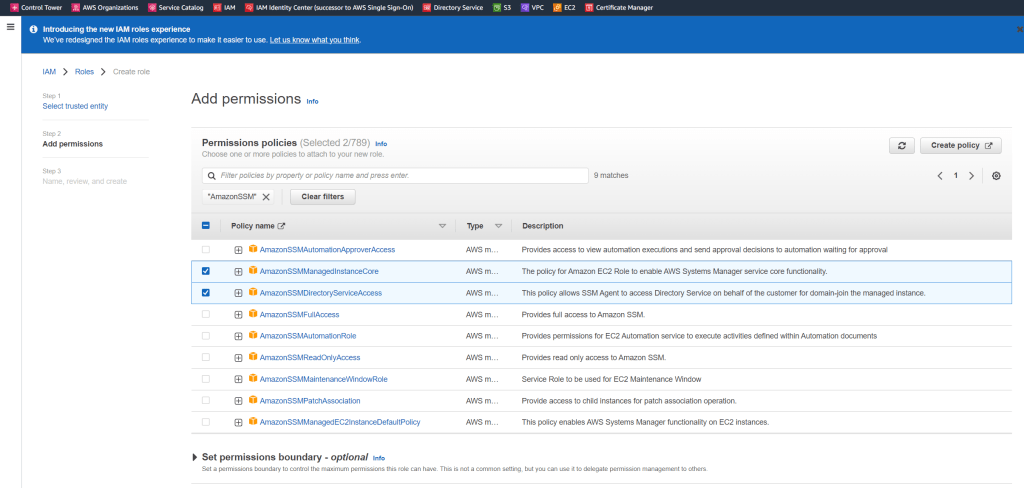Click IAM breadcrumb link

click(x=49, y=72)
